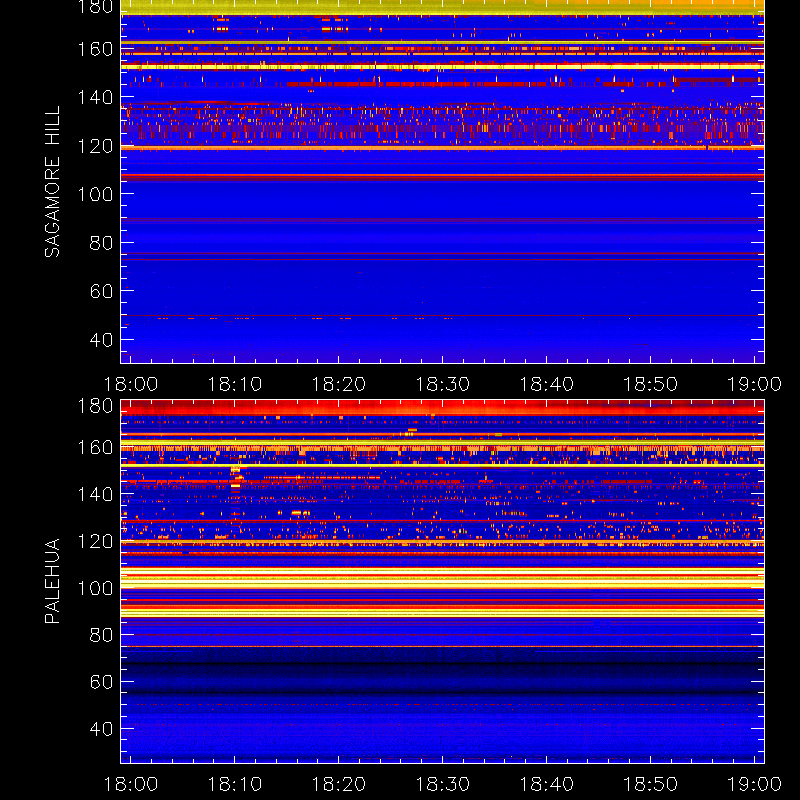Click the 18:40 time label under the Sagamore Hill plot

(546, 384)
